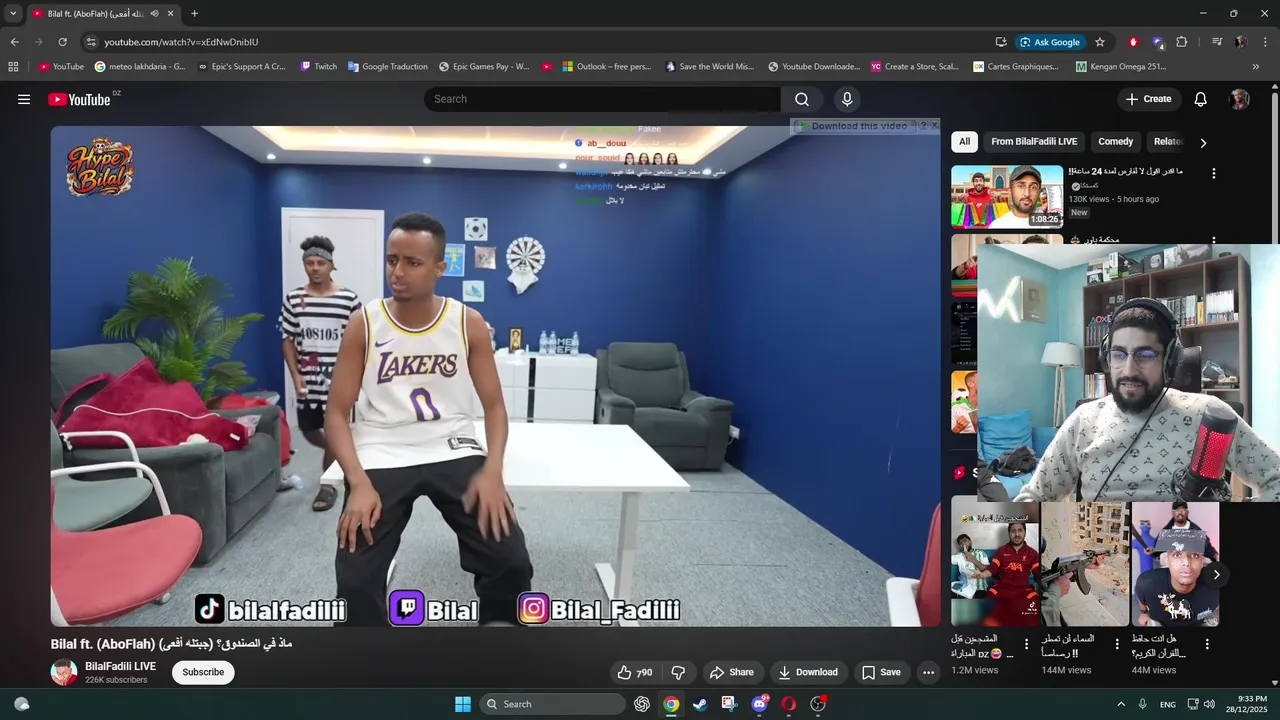Click the Chrome address bar URL

[181, 42]
